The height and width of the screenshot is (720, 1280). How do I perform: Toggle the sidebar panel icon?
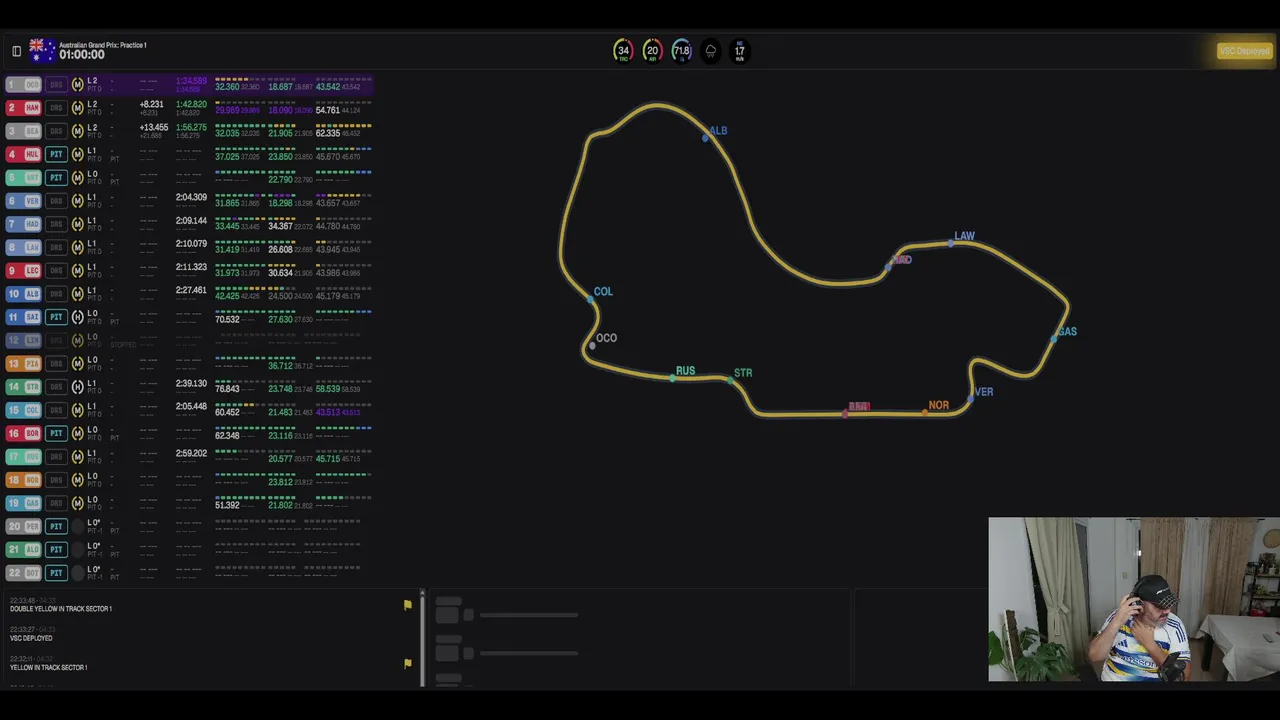(16, 51)
